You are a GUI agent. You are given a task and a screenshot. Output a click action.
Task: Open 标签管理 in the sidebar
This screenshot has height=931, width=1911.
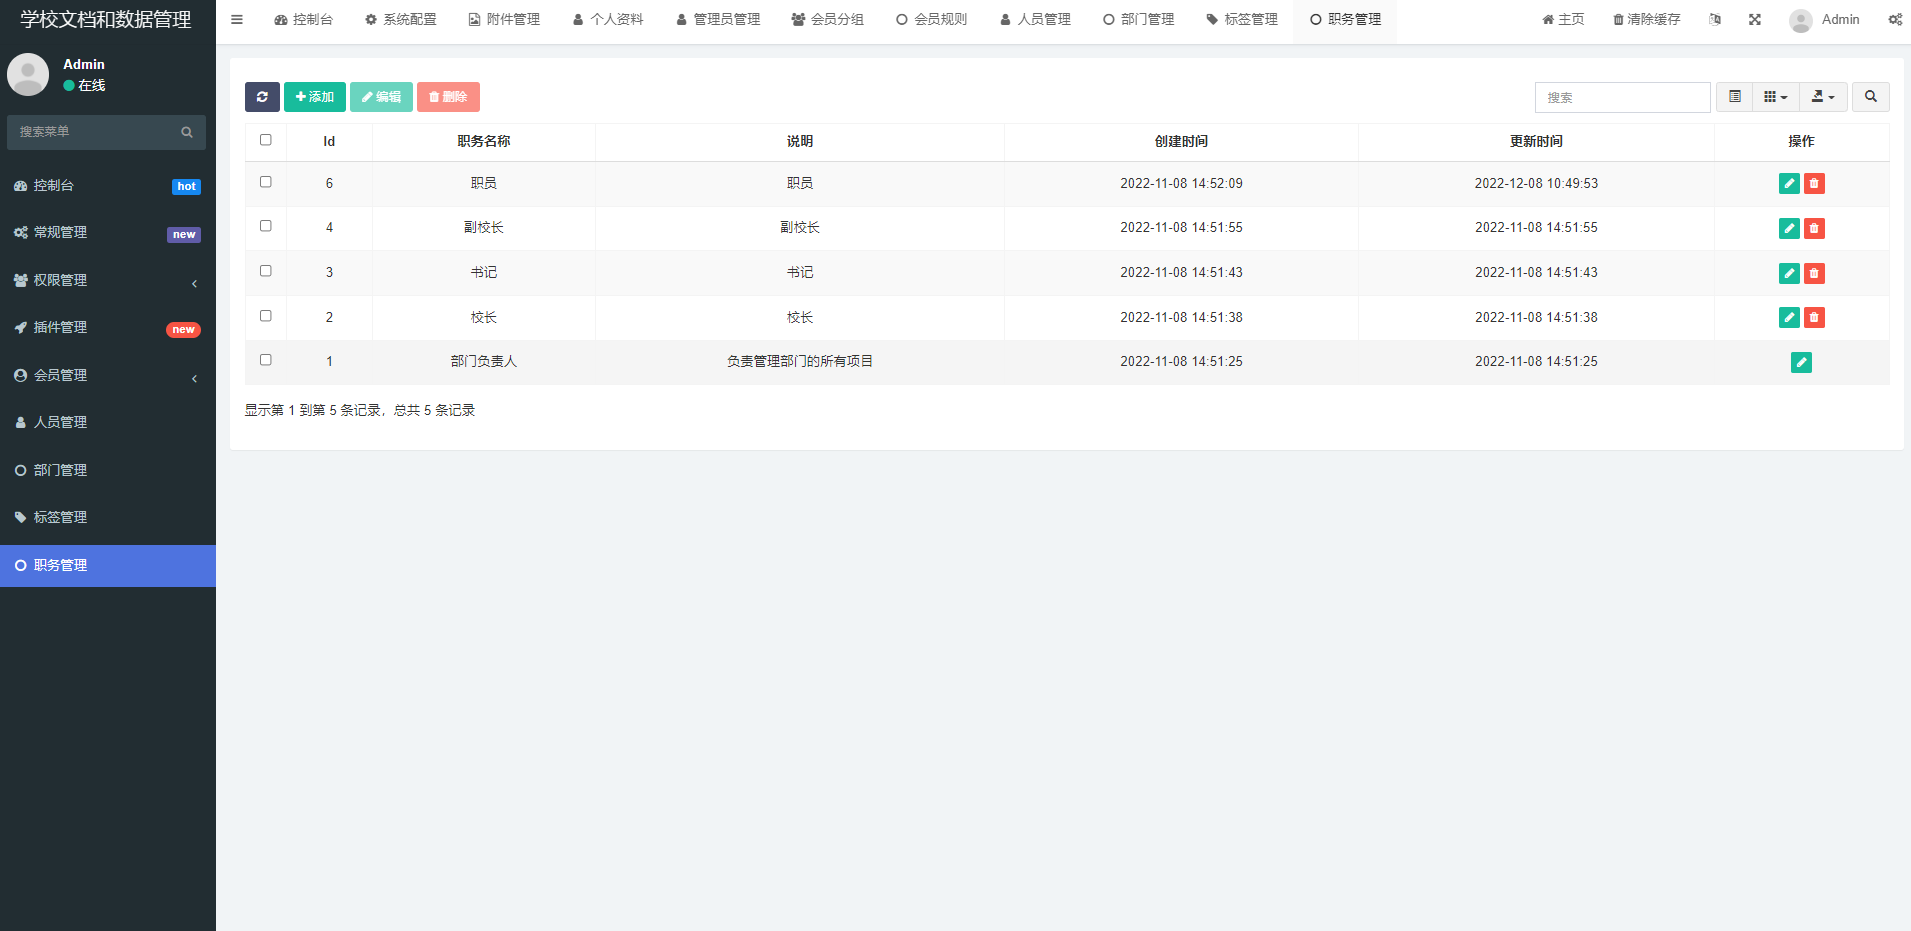(61, 518)
